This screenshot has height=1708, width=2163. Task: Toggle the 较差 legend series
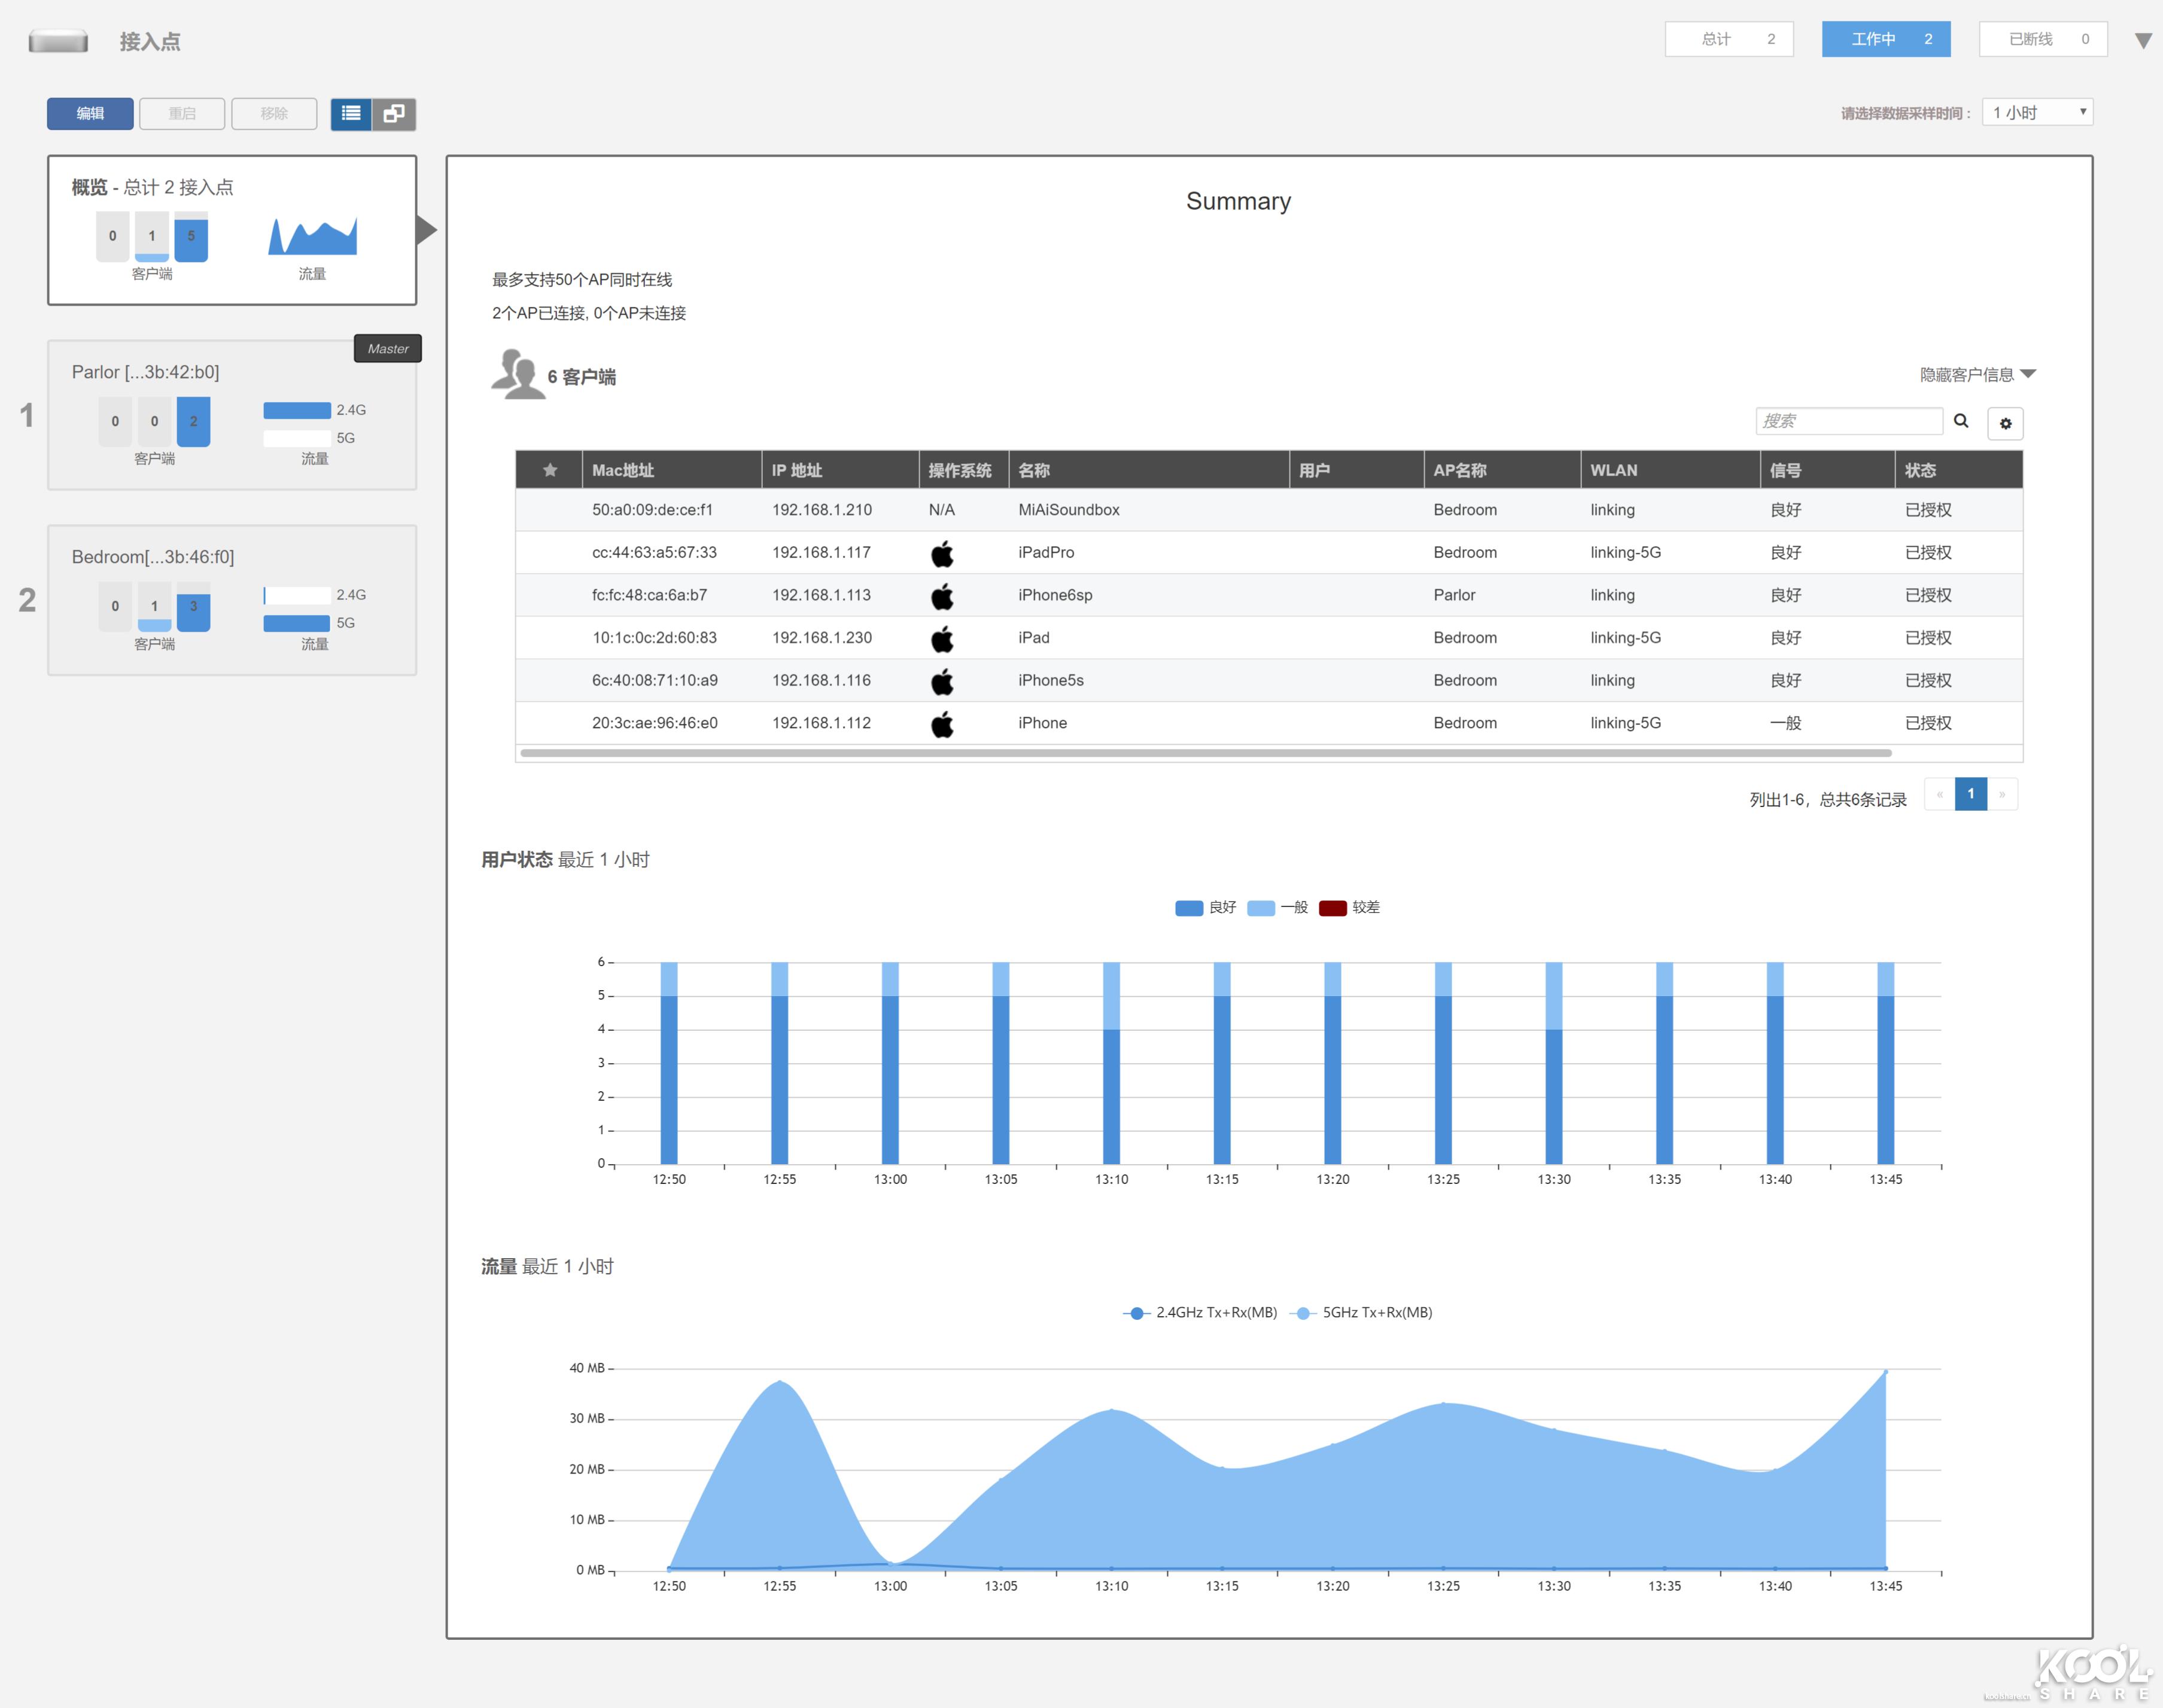1350,907
